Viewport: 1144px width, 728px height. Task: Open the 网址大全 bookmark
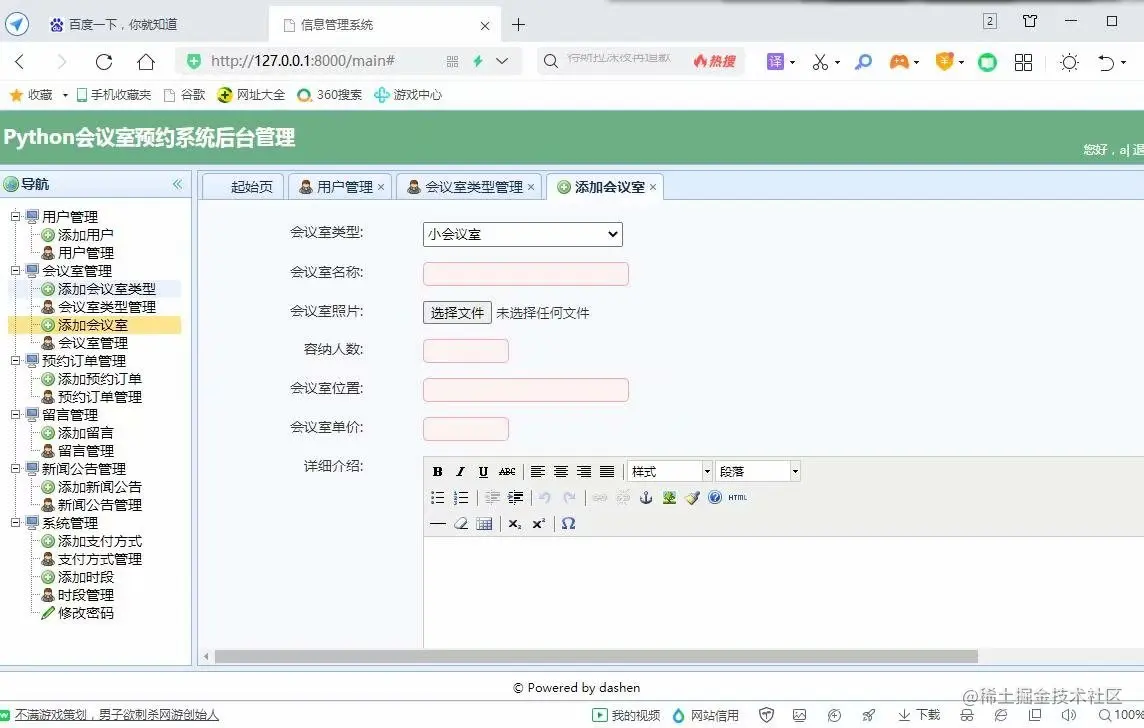pos(252,95)
